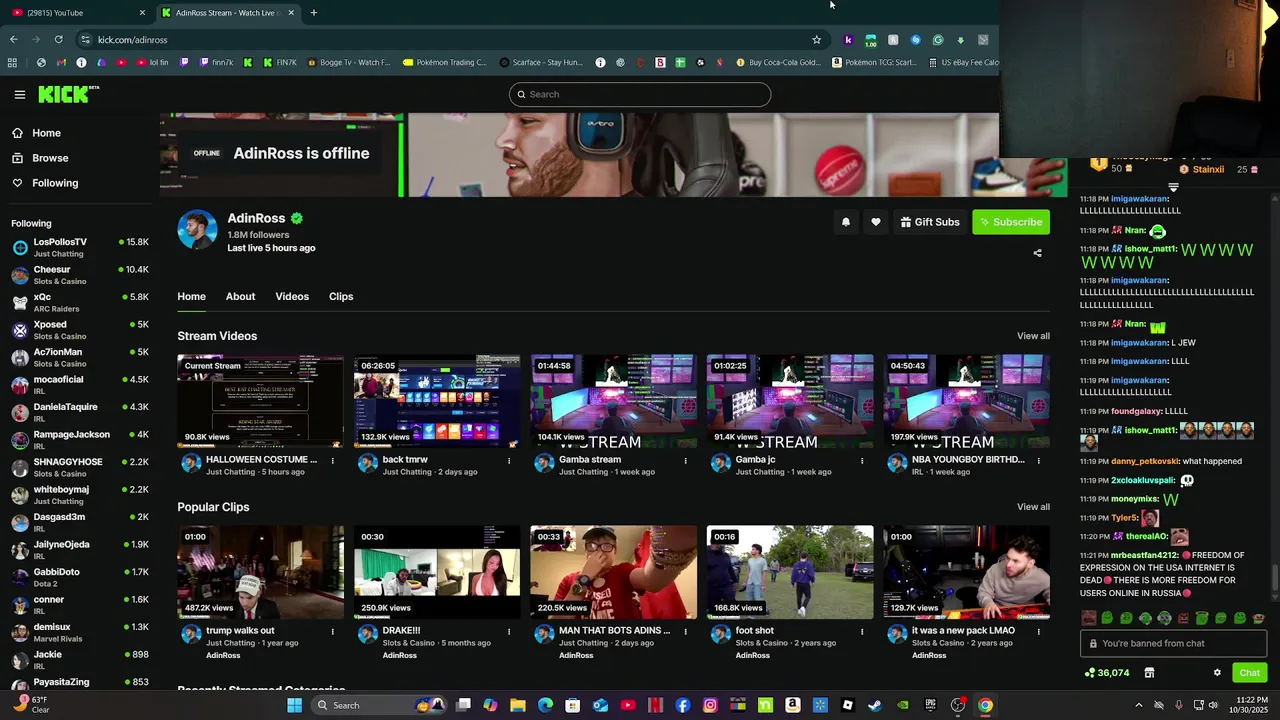This screenshot has height=720, width=1280.
Task: Collapse the chat pinned gifters bar
Action: pyautogui.click(x=1173, y=187)
